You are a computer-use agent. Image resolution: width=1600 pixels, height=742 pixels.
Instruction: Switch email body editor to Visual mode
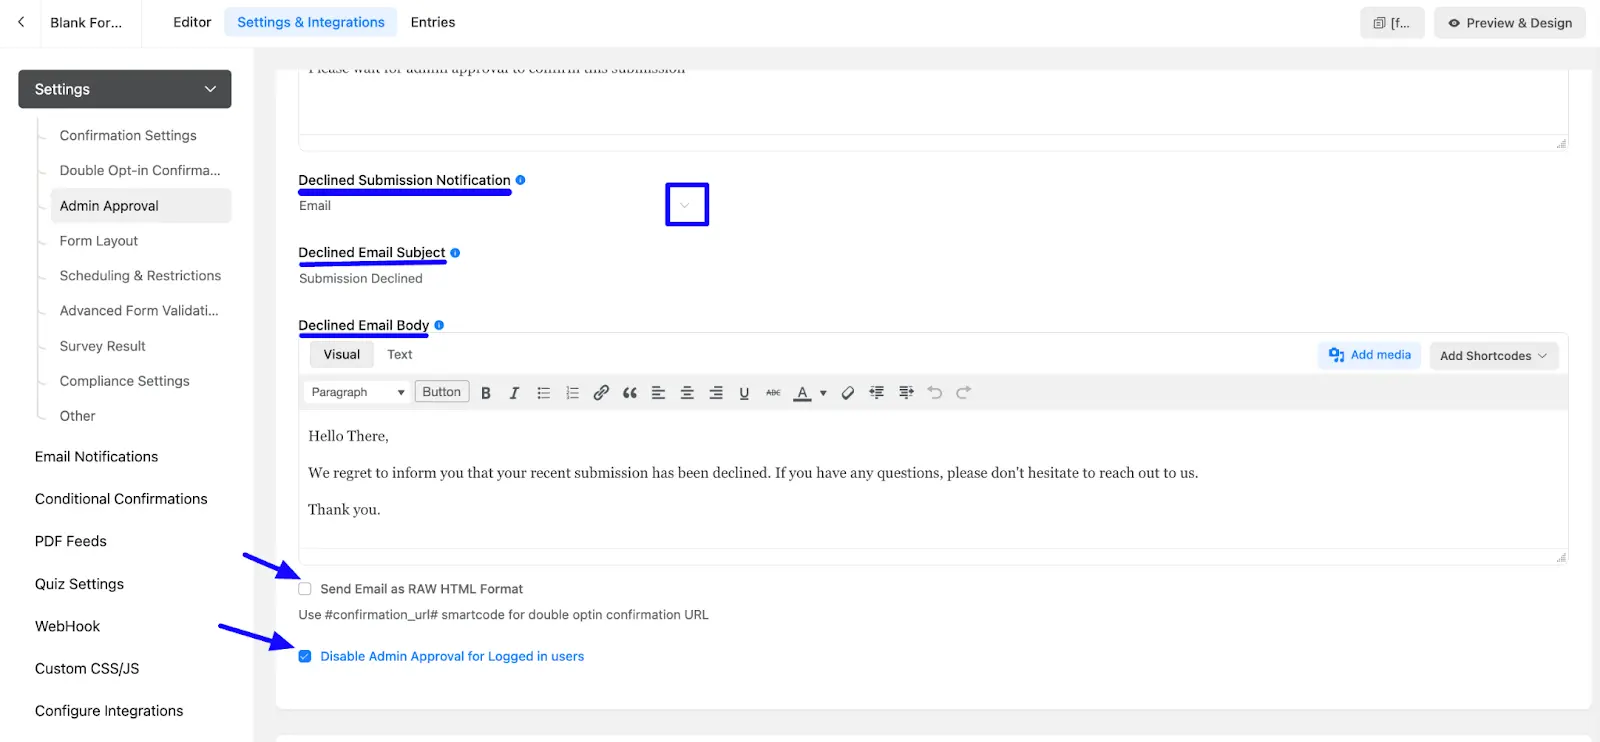342,355
